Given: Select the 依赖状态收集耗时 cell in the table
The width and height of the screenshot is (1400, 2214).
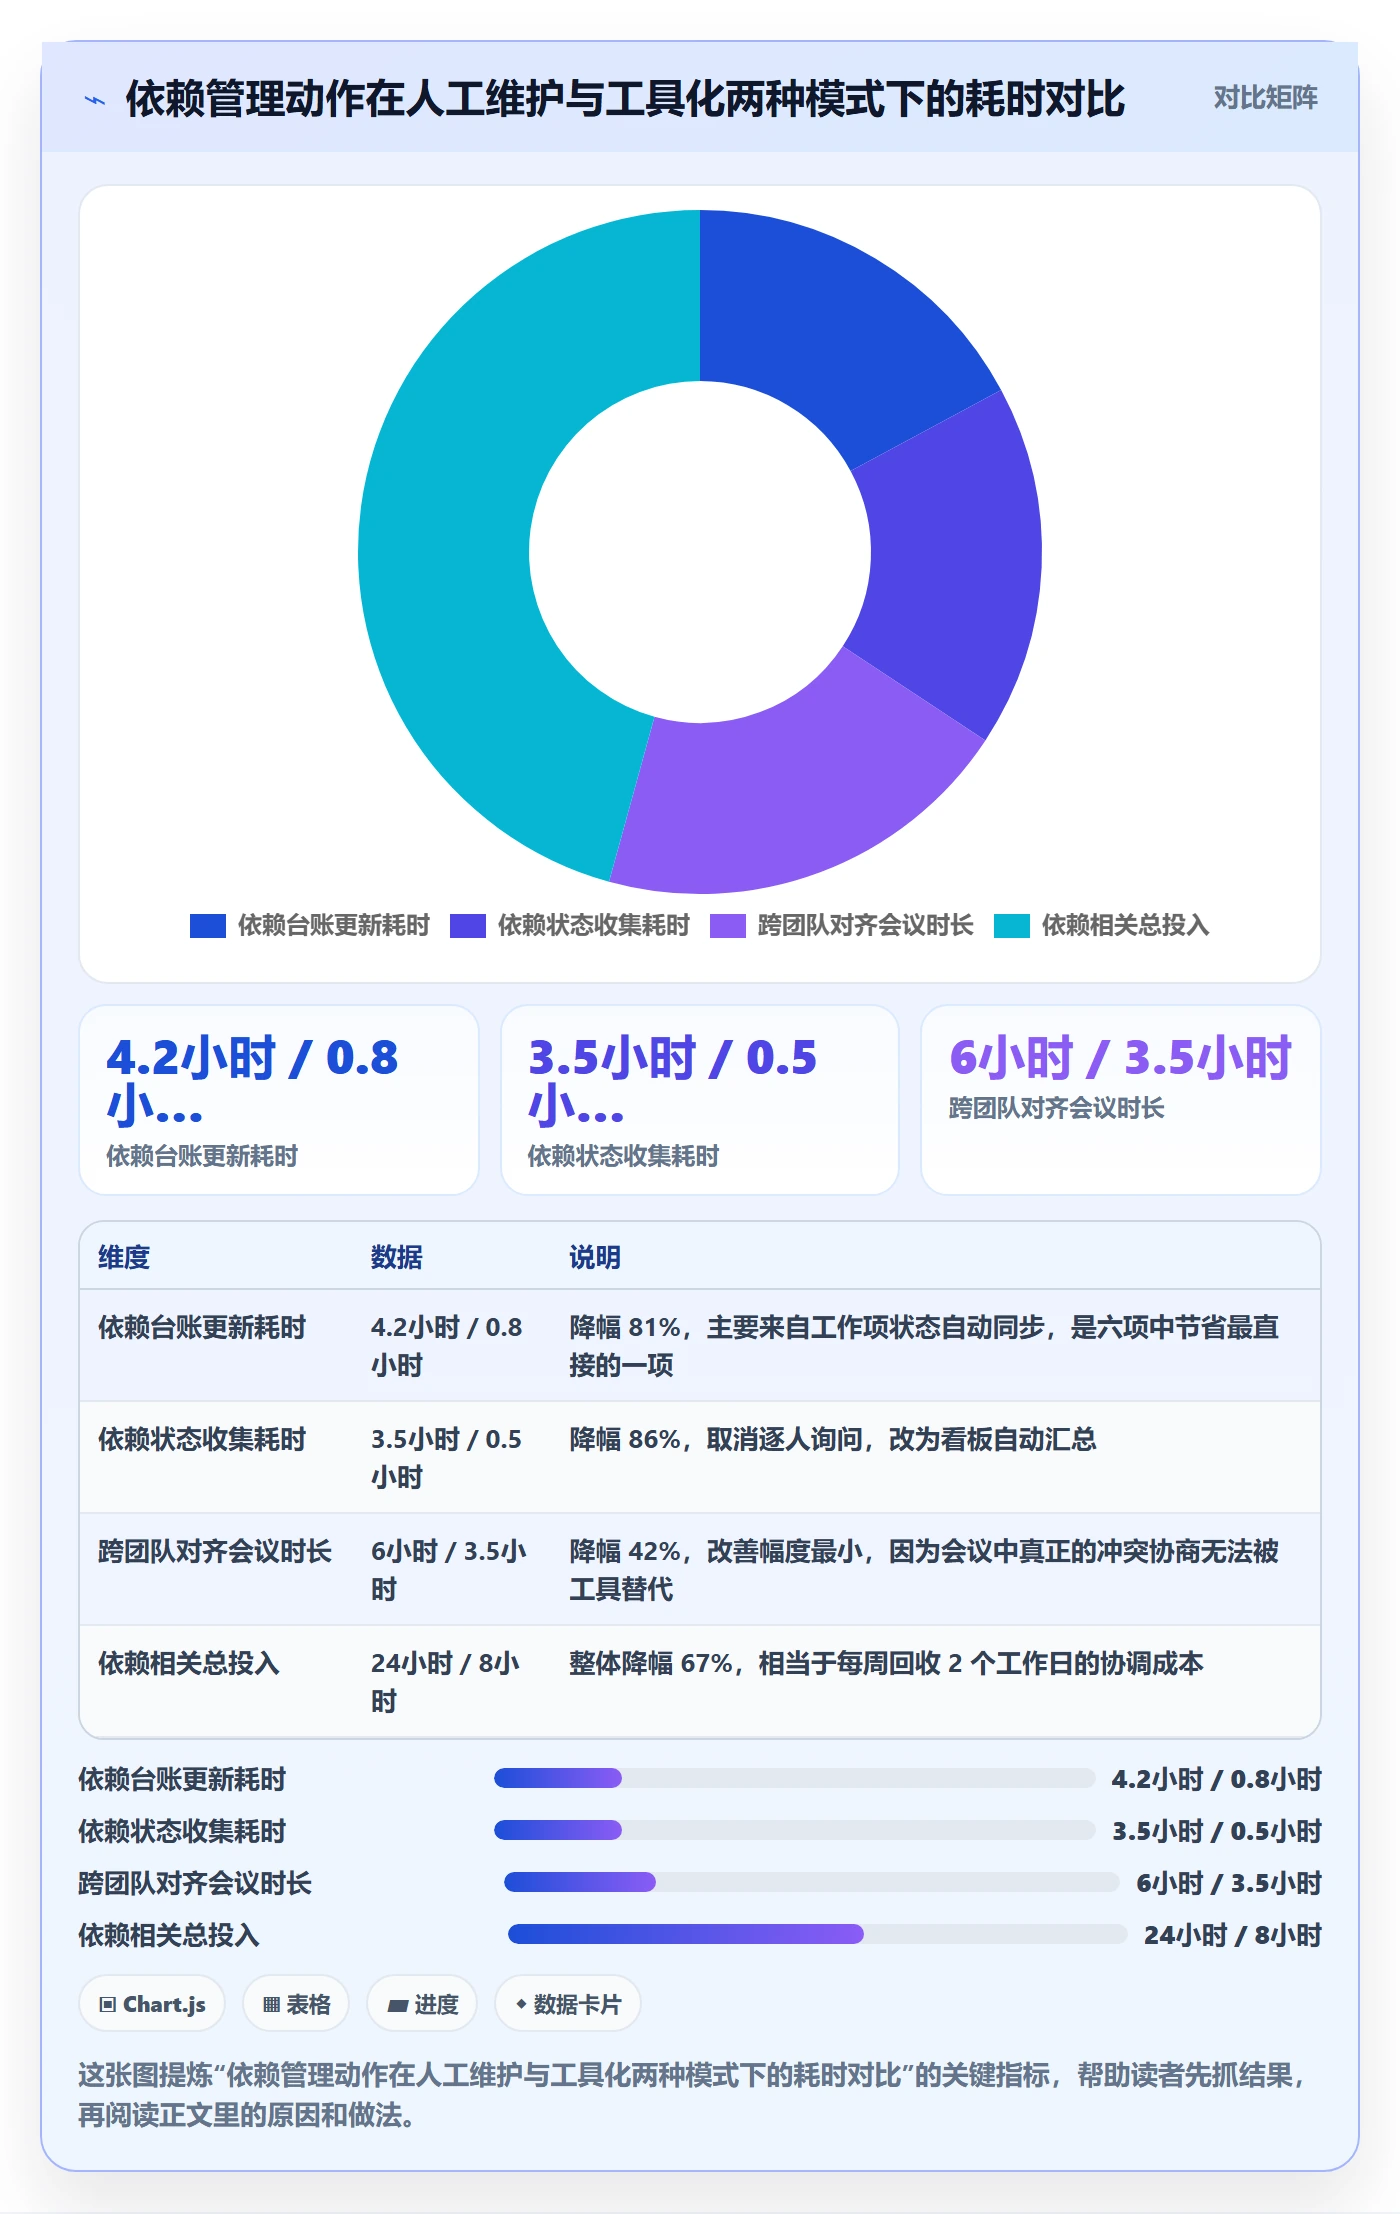Looking at the screenshot, I should pos(202,1439).
